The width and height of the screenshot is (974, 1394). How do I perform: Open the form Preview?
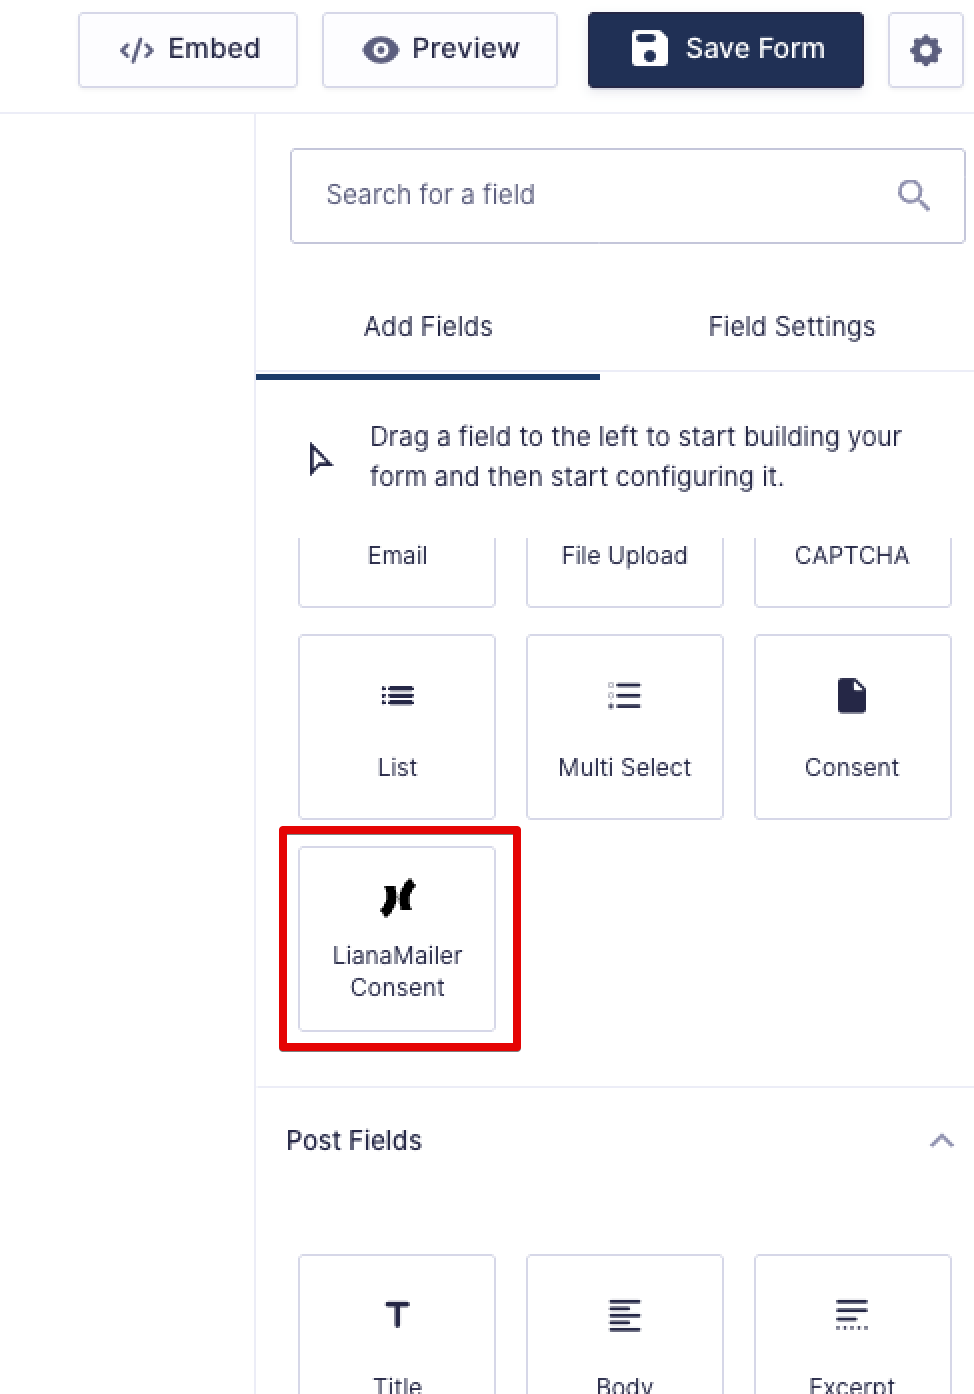(x=440, y=50)
